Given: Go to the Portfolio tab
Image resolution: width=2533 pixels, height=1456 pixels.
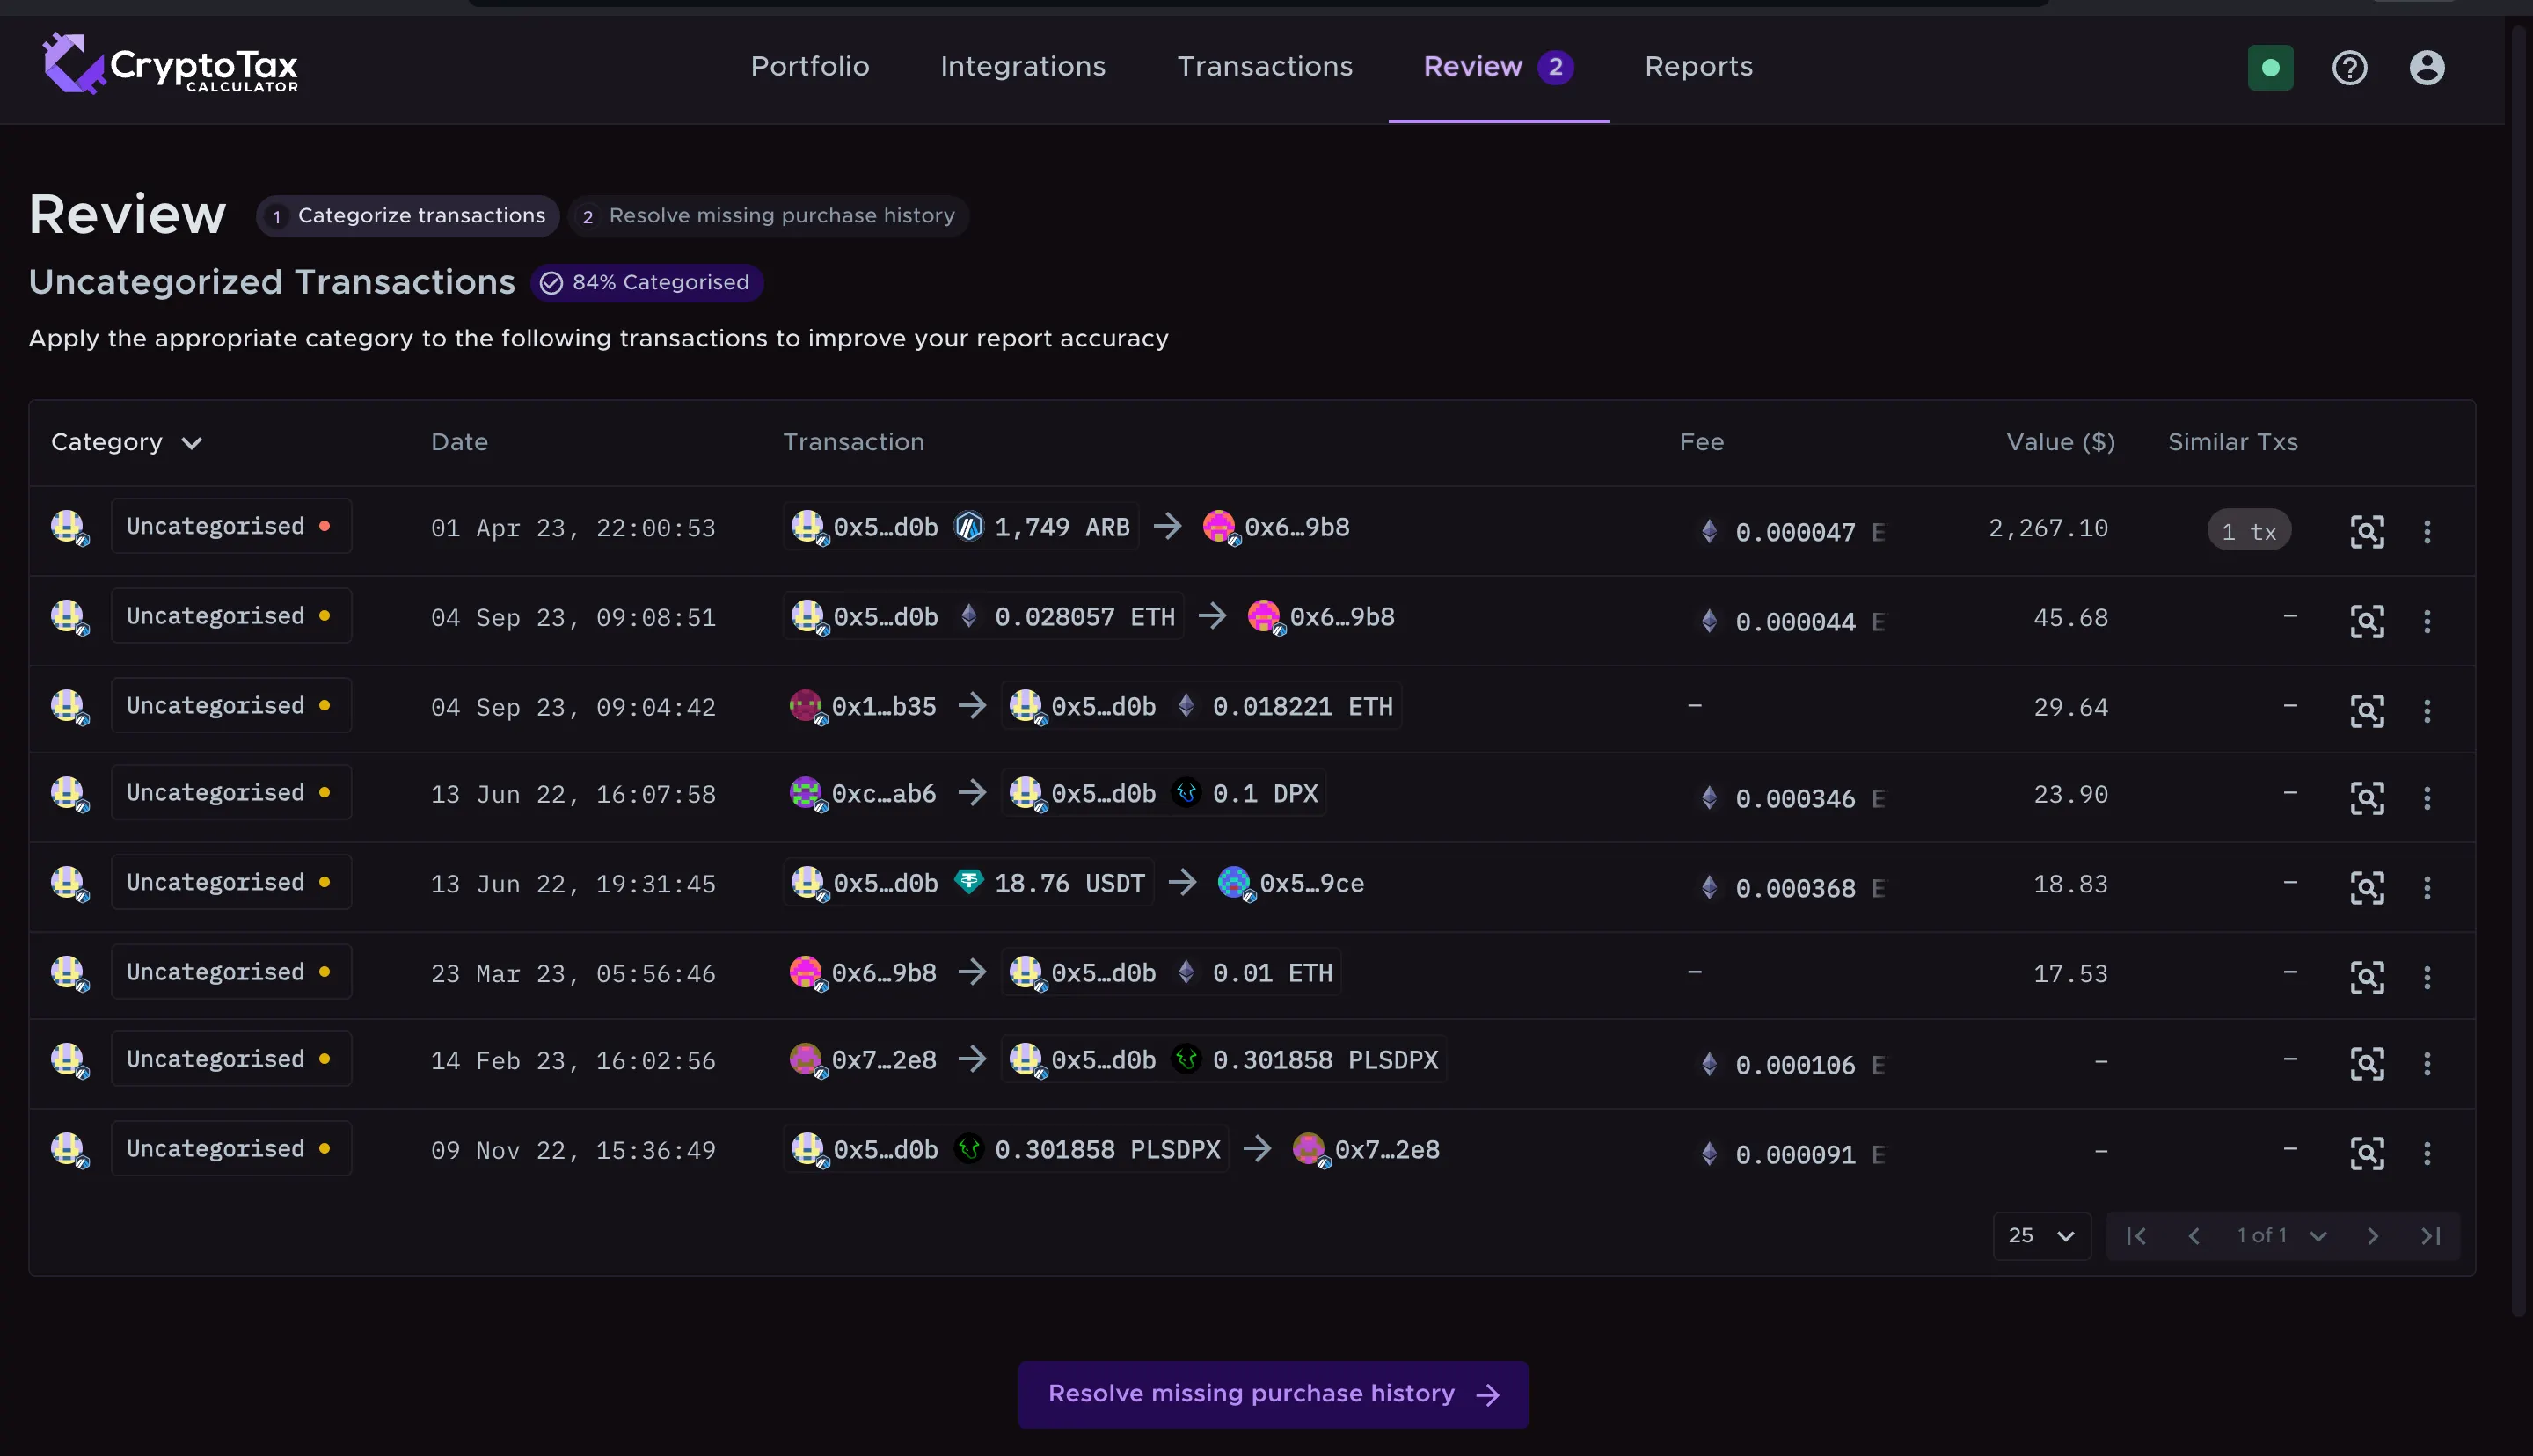Looking at the screenshot, I should click(x=809, y=67).
